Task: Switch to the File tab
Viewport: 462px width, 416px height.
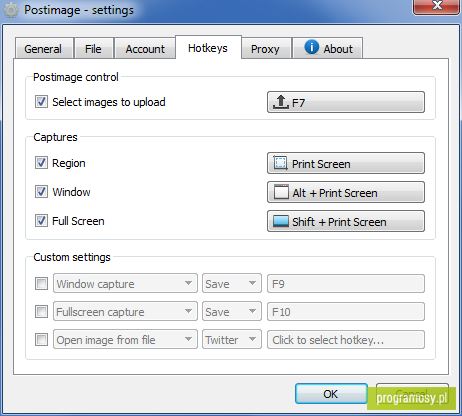Action: [x=94, y=49]
